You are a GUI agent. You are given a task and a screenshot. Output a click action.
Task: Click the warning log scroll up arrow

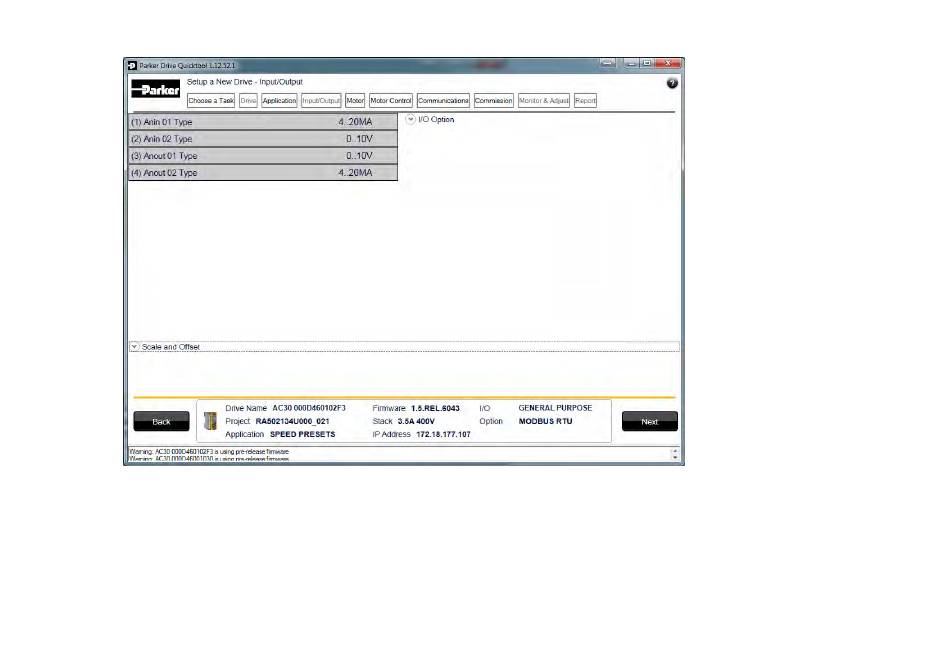pyautogui.click(x=675, y=451)
